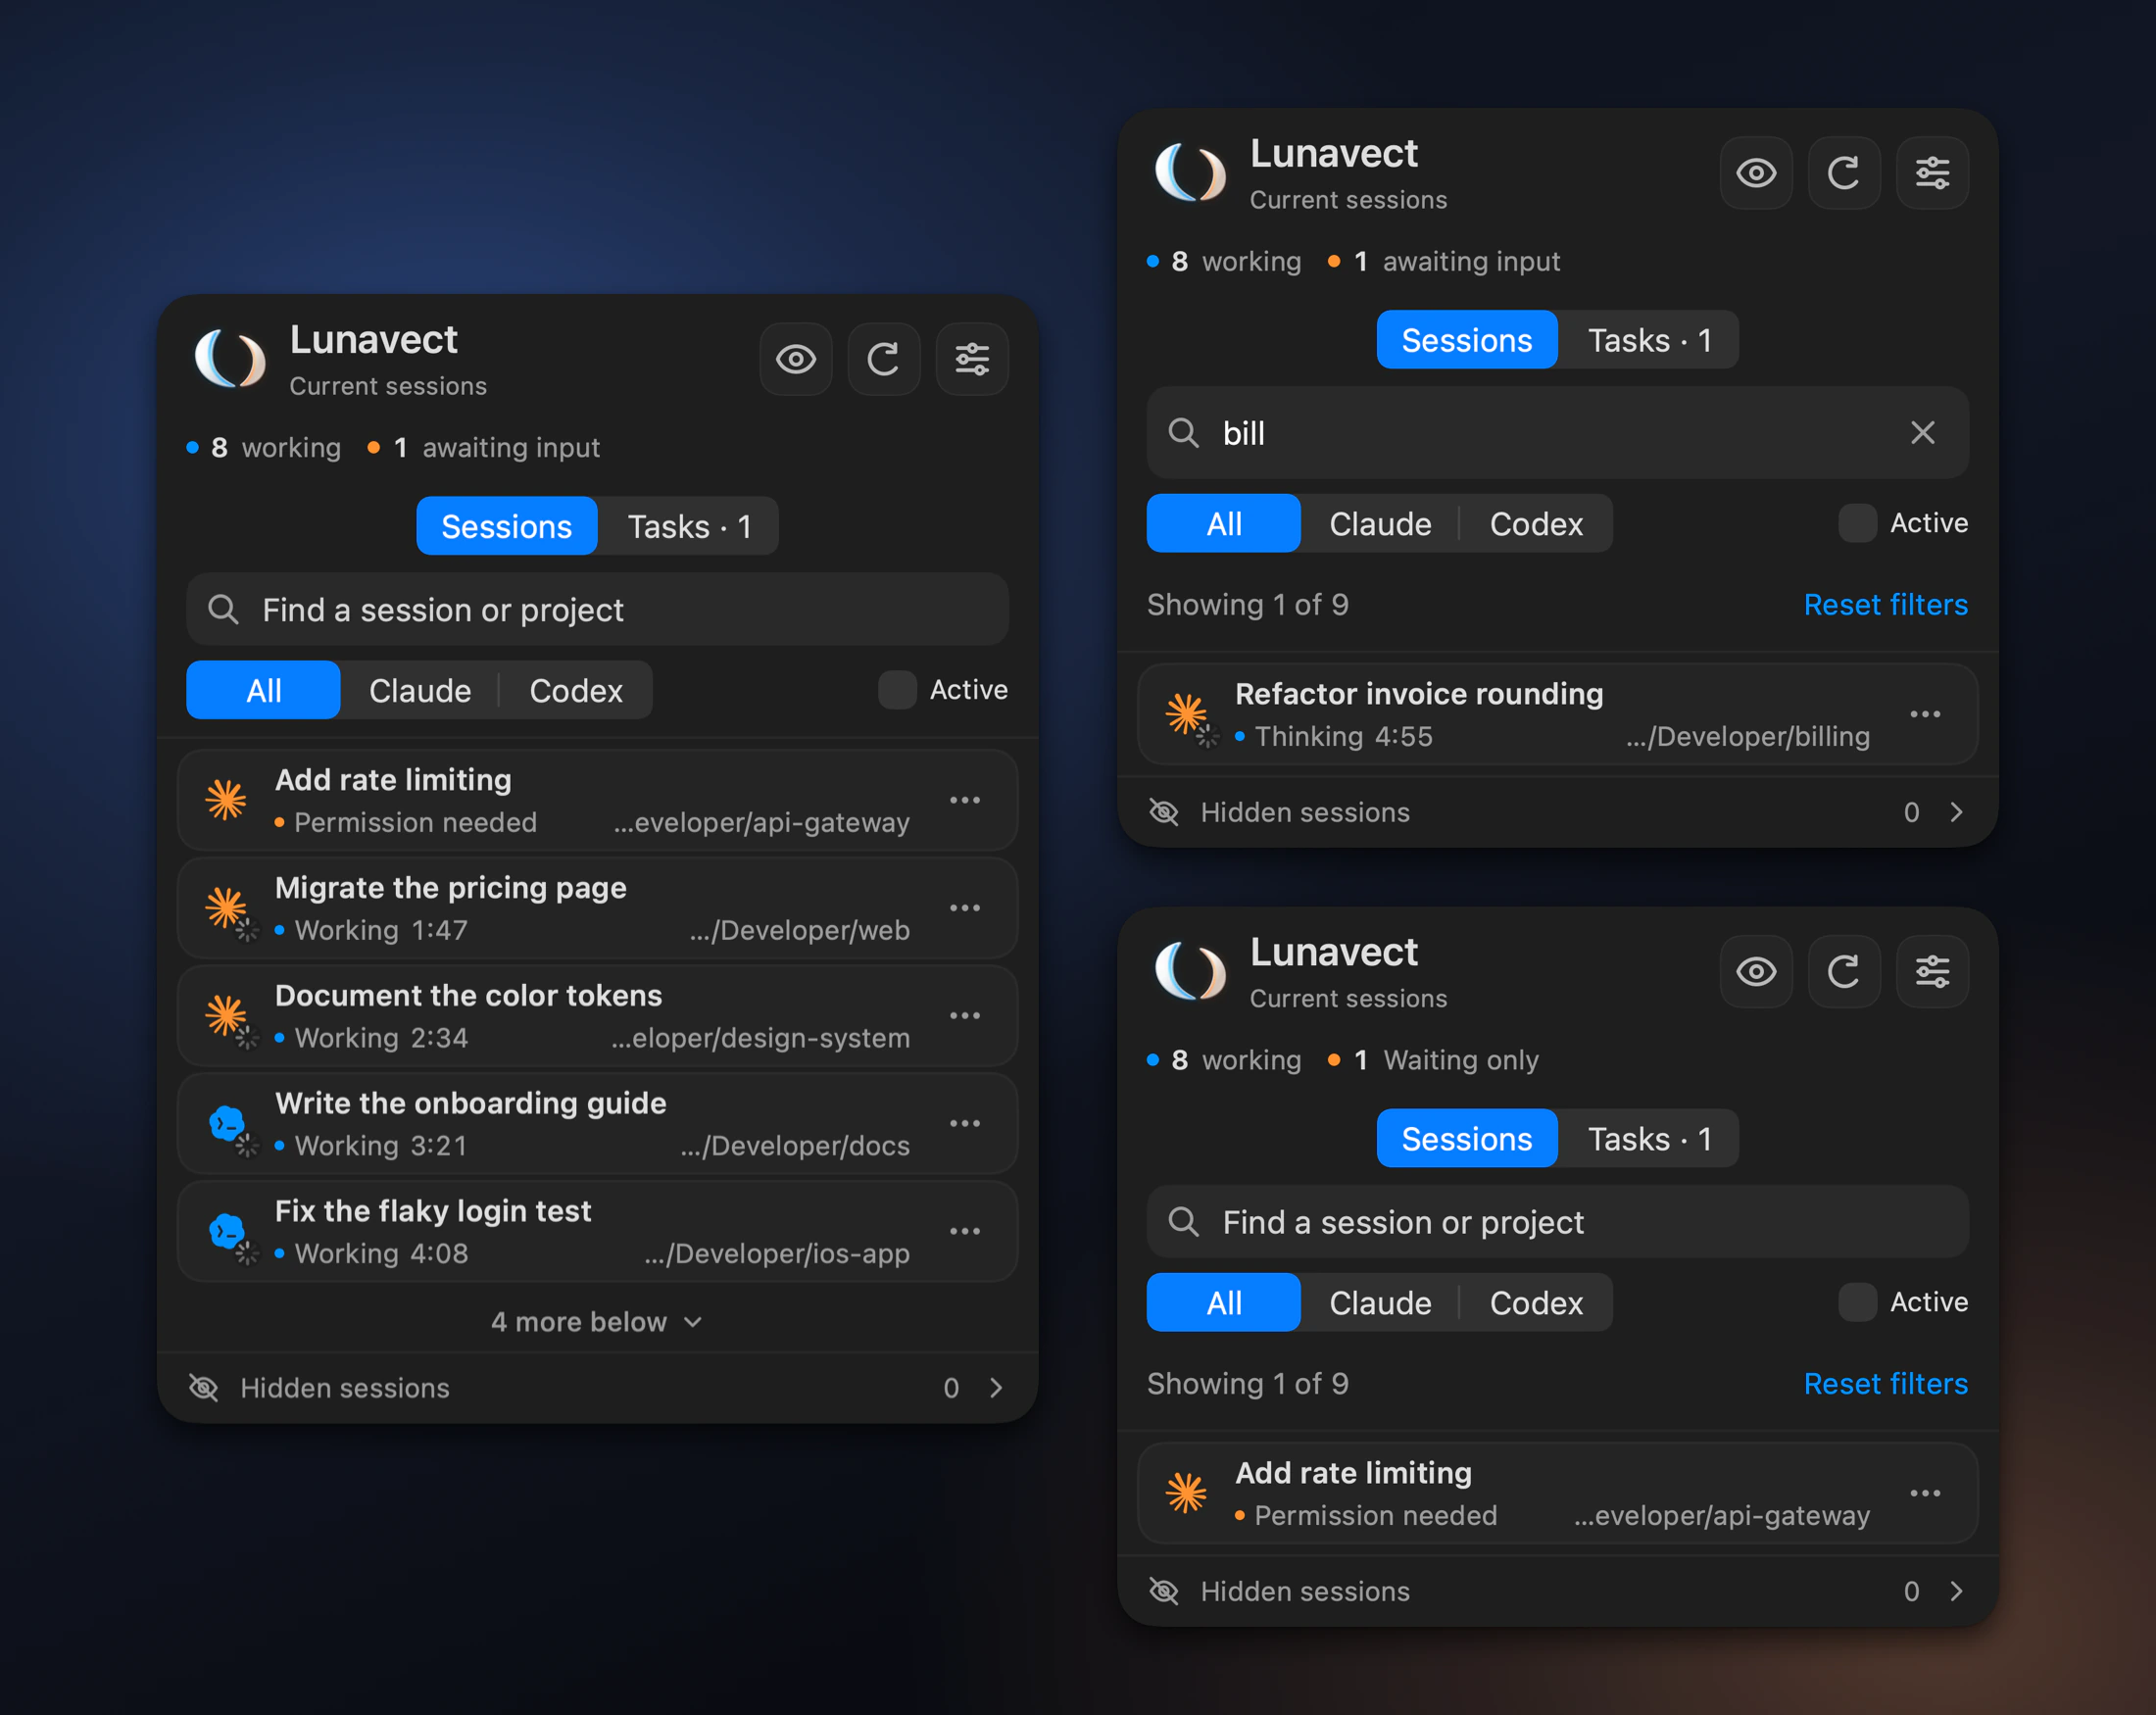Click the Codex icon beside 'Write the onboarding guide'
The height and width of the screenshot is (1715, 2156).
pyautogui.click(x=228, y=1124)
